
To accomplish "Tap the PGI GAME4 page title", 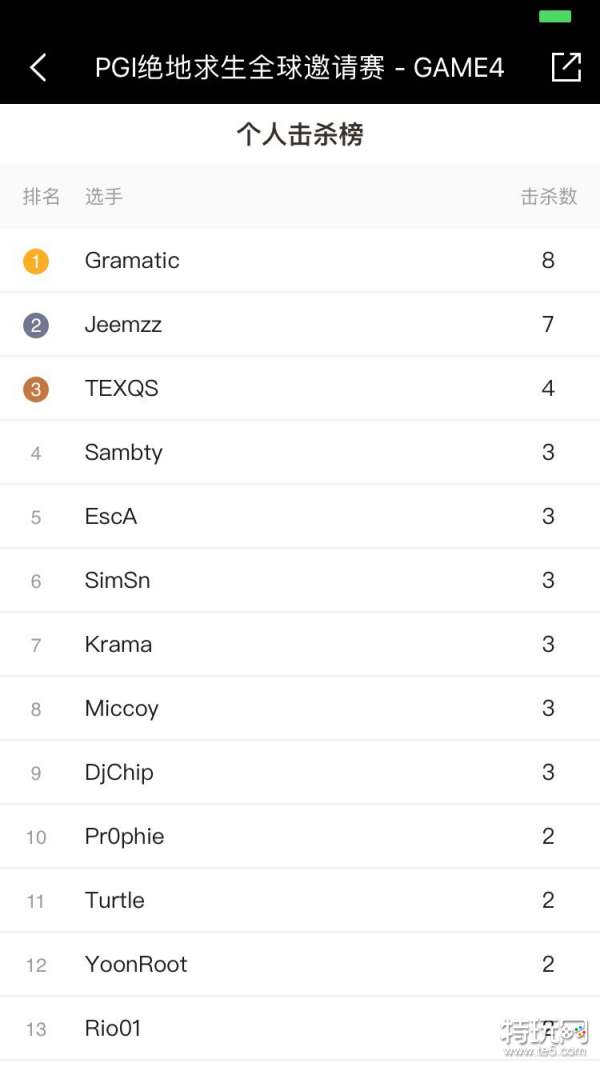I will (299, 68).
